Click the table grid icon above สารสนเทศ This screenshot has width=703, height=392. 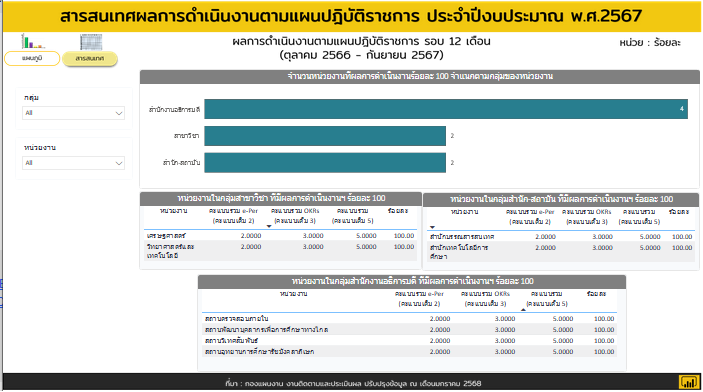click(x=91, y=42)
